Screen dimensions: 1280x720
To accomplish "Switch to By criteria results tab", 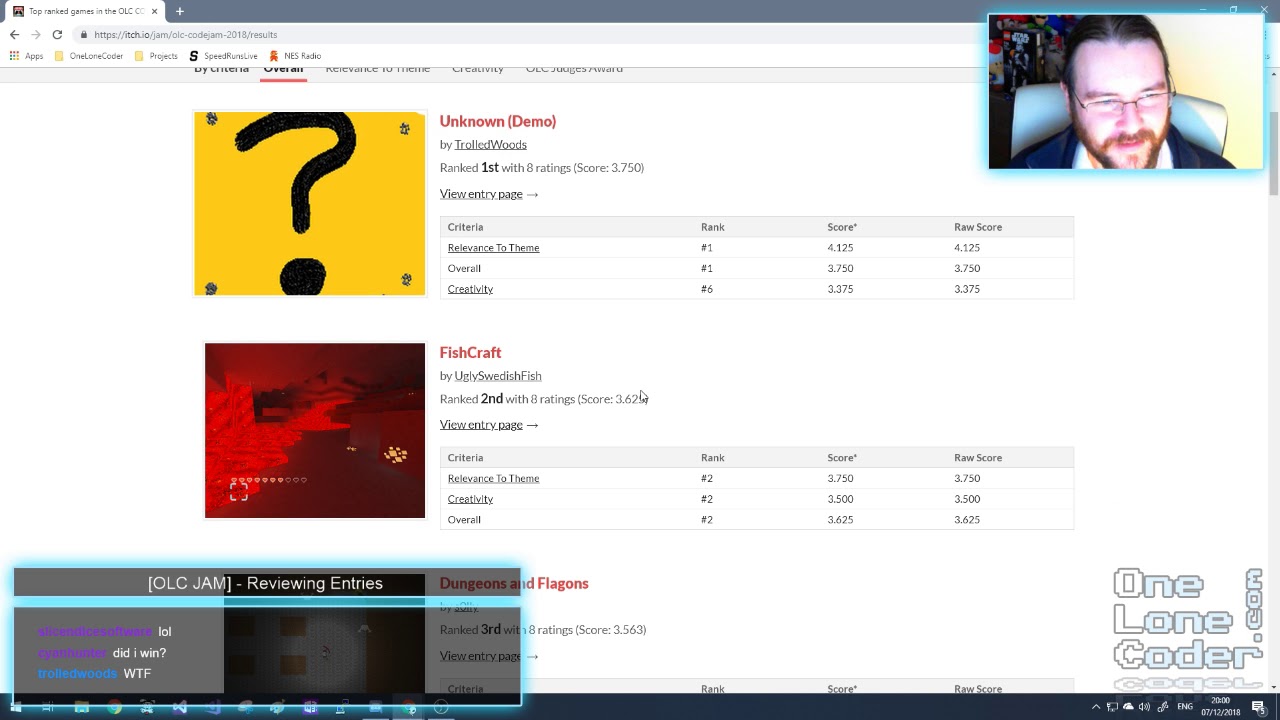I will [x=221, y=69].
